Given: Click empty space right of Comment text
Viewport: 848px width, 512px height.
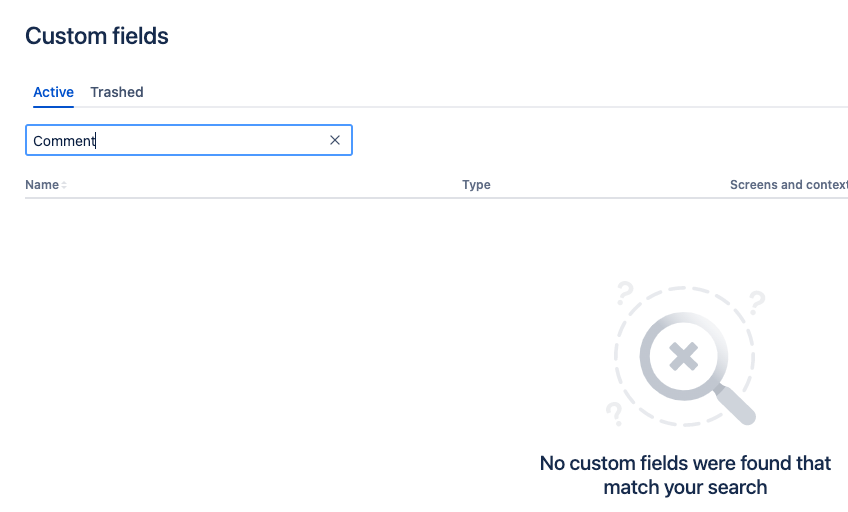Looking at the screenshot, I should (x=211, y=140).
